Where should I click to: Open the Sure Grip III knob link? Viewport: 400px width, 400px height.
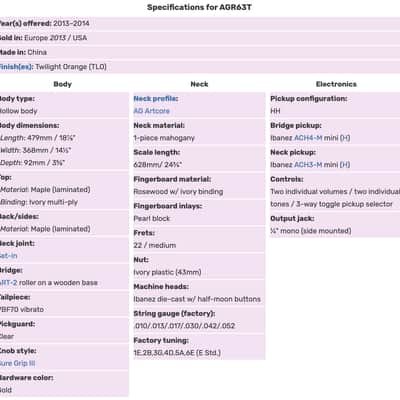pos(17,363)
